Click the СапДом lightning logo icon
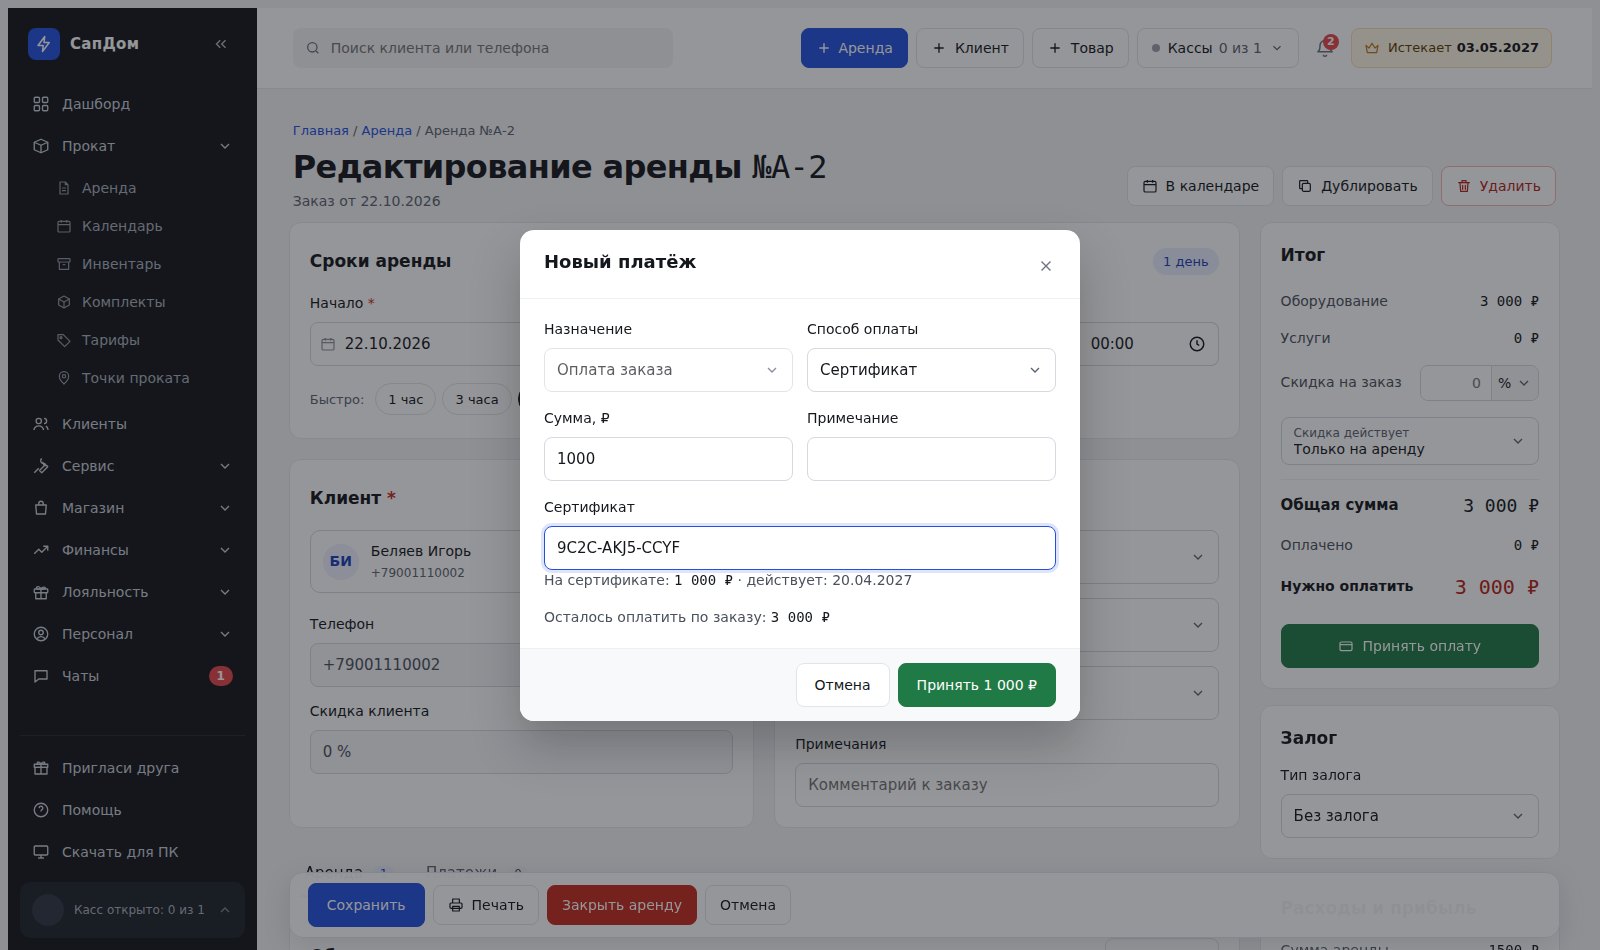Screen dimensions: 1600x950 coord(44,44)
